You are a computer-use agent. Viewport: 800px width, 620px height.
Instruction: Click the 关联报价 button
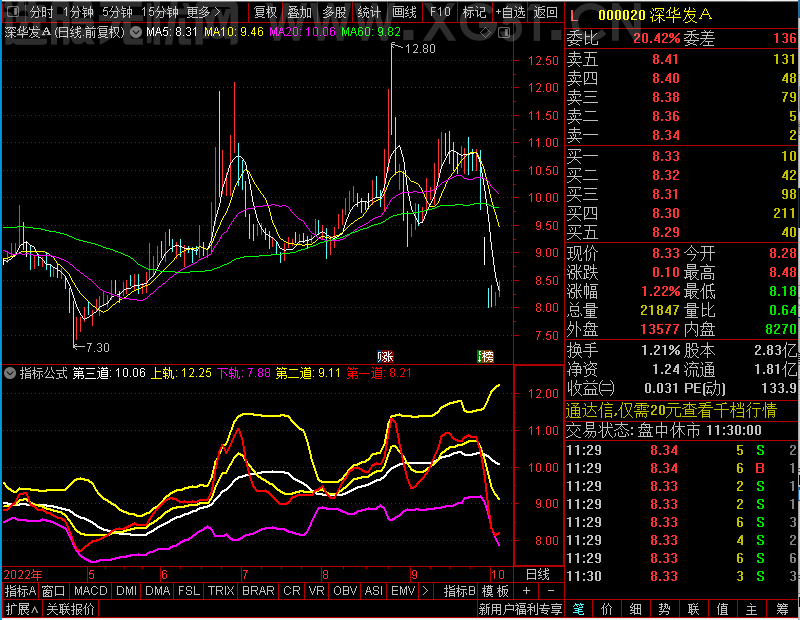click(70, 609)
